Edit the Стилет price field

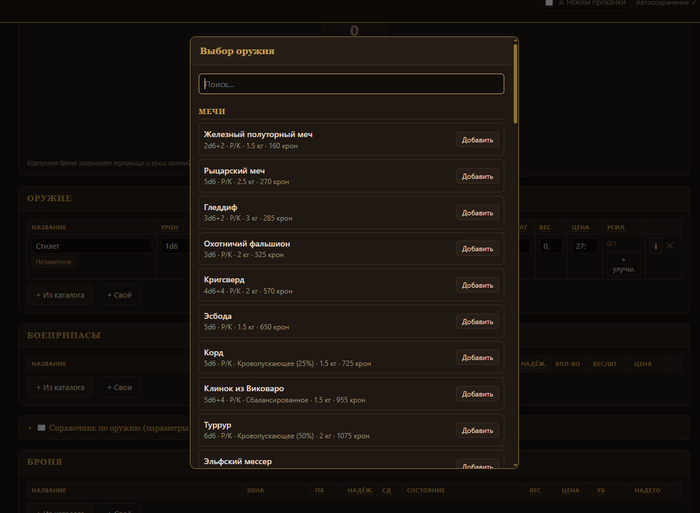point(584,246)
